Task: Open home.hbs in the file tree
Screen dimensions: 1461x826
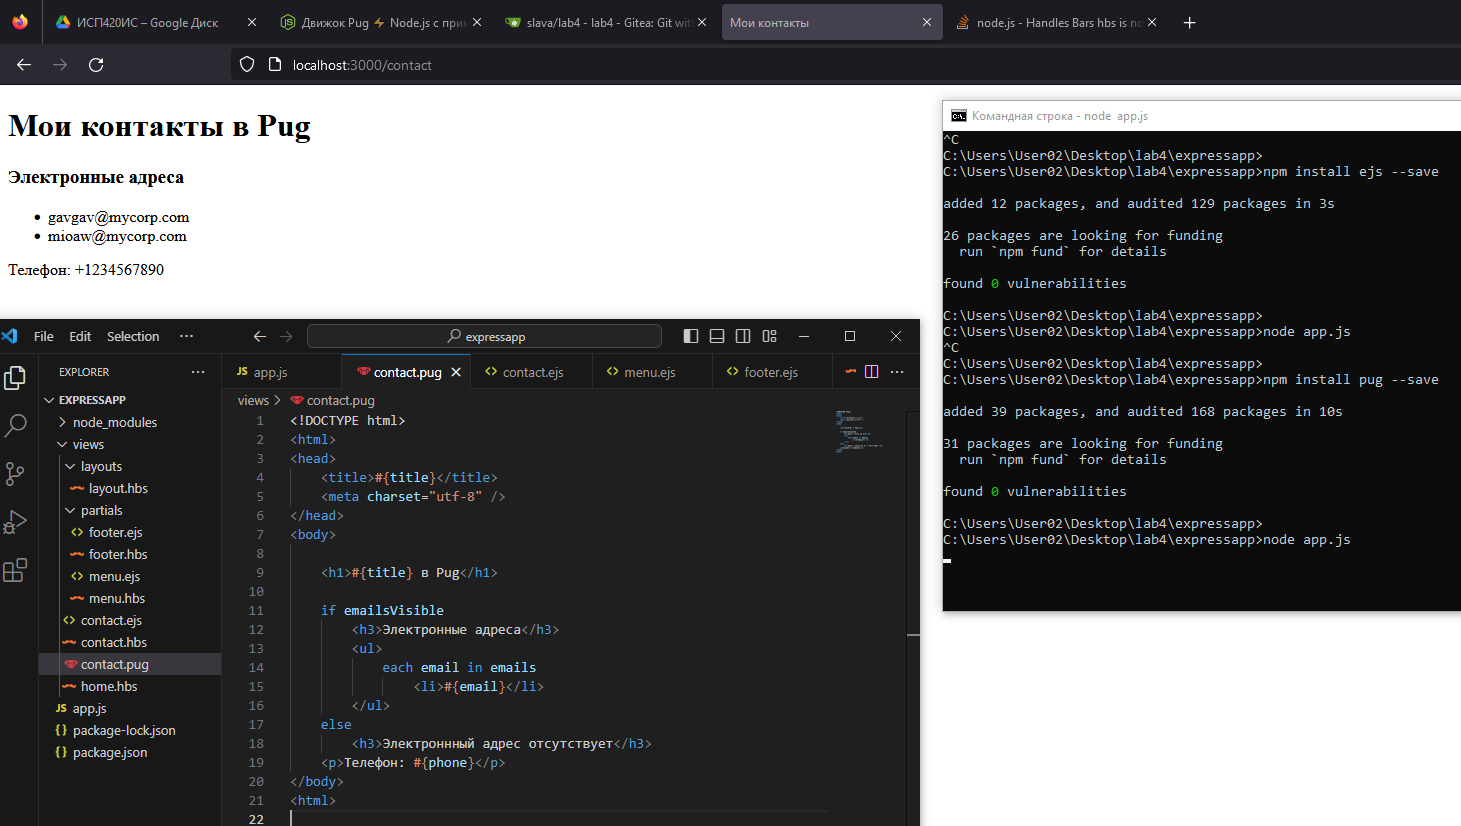Action: pos(109,686)
